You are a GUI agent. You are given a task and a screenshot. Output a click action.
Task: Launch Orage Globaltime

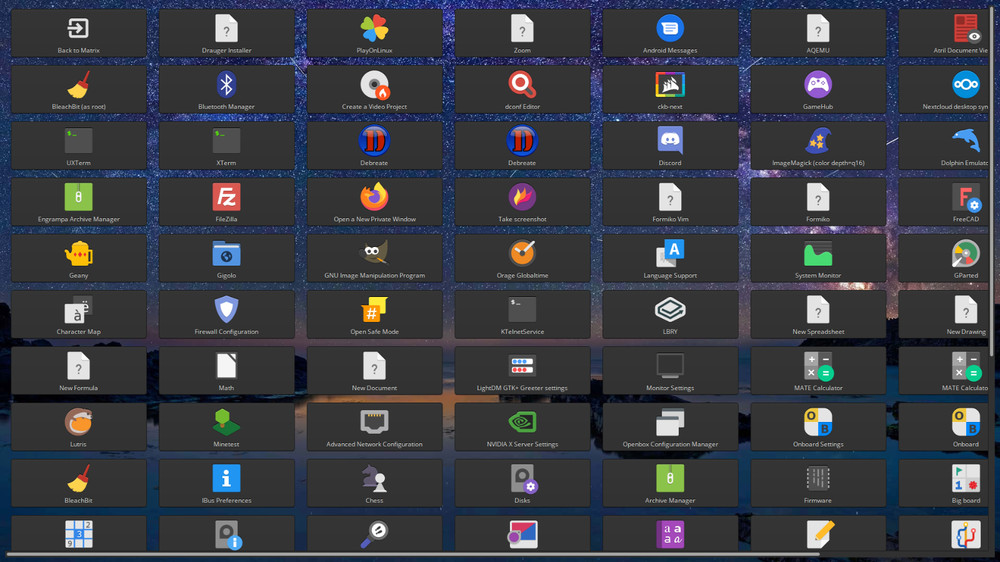[x=522, y=258]
